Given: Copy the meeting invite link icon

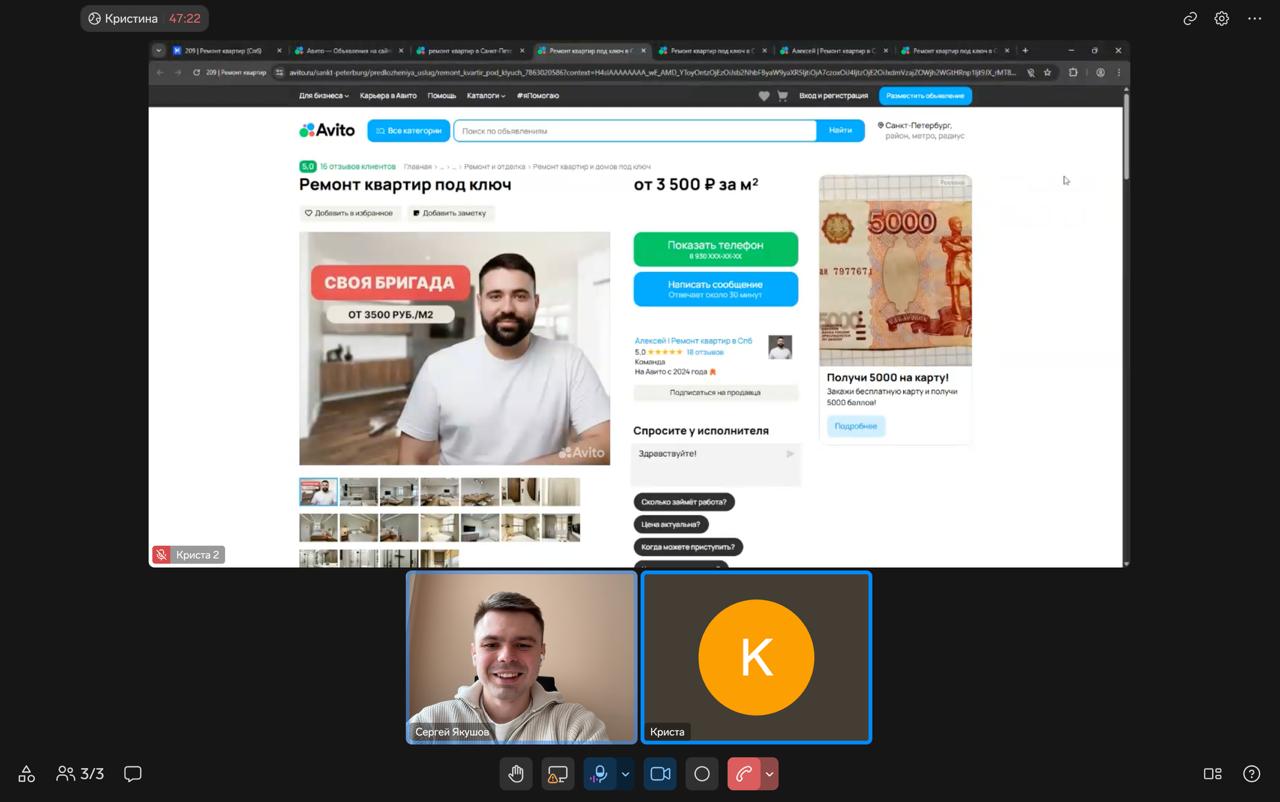Looking at the screenshot, I should click(1190, 18).
